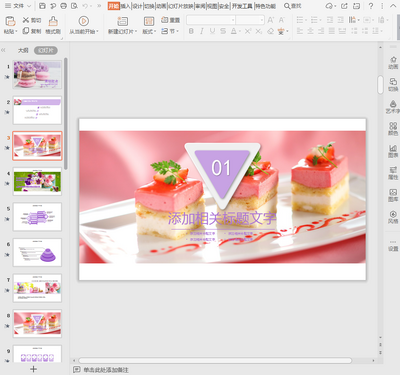Expand the numbered list dropdown arrow

[320, 20]
